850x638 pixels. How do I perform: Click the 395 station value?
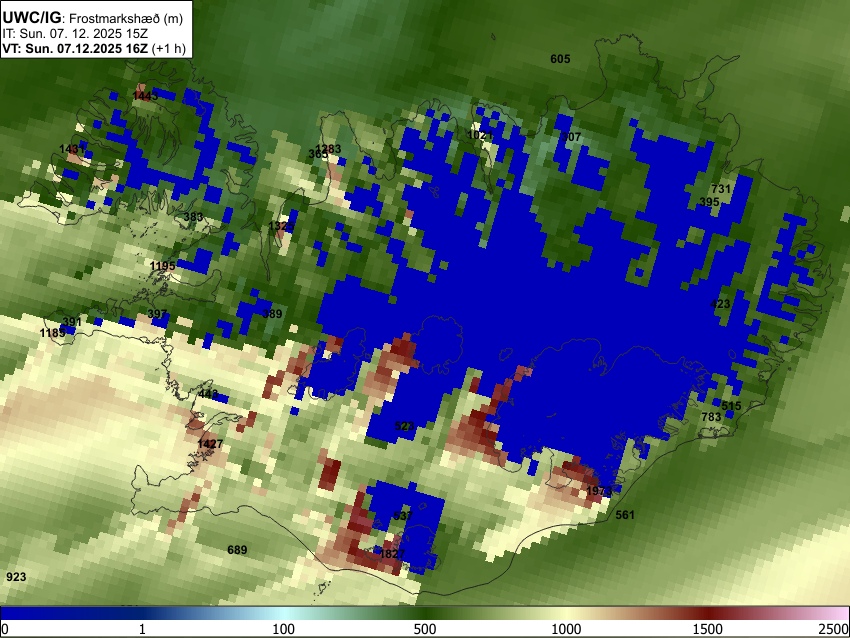click(709, 202)
